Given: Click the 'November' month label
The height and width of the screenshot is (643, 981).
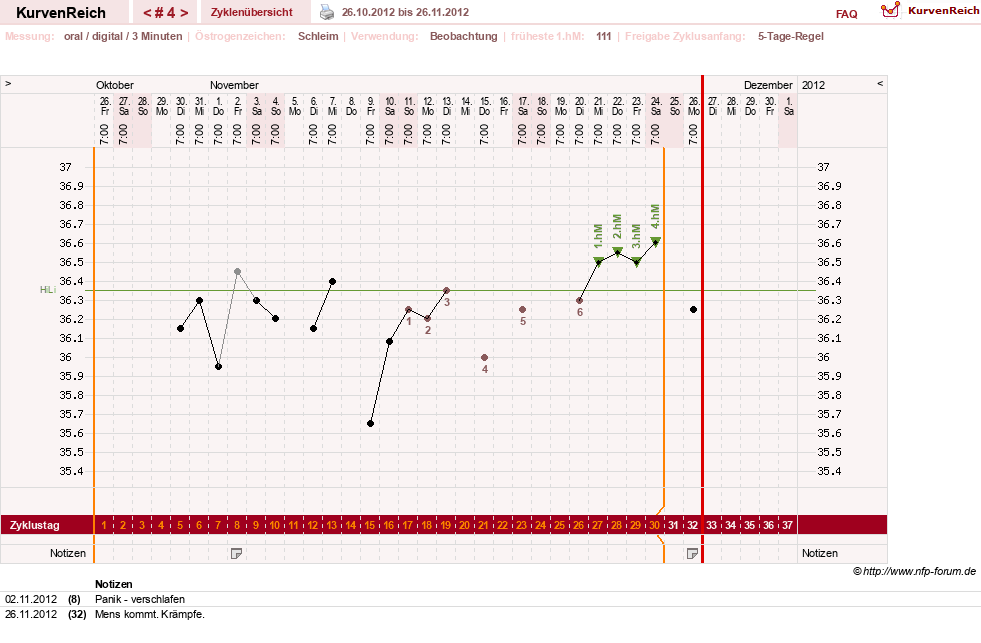Looking at the screenshot, I should [x=234, y=85].
